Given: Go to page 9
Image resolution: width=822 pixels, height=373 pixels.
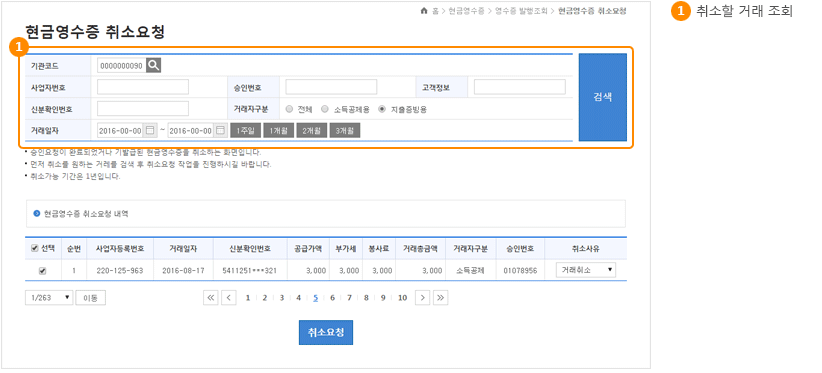Looking at the screenshot, I should 383,298.
